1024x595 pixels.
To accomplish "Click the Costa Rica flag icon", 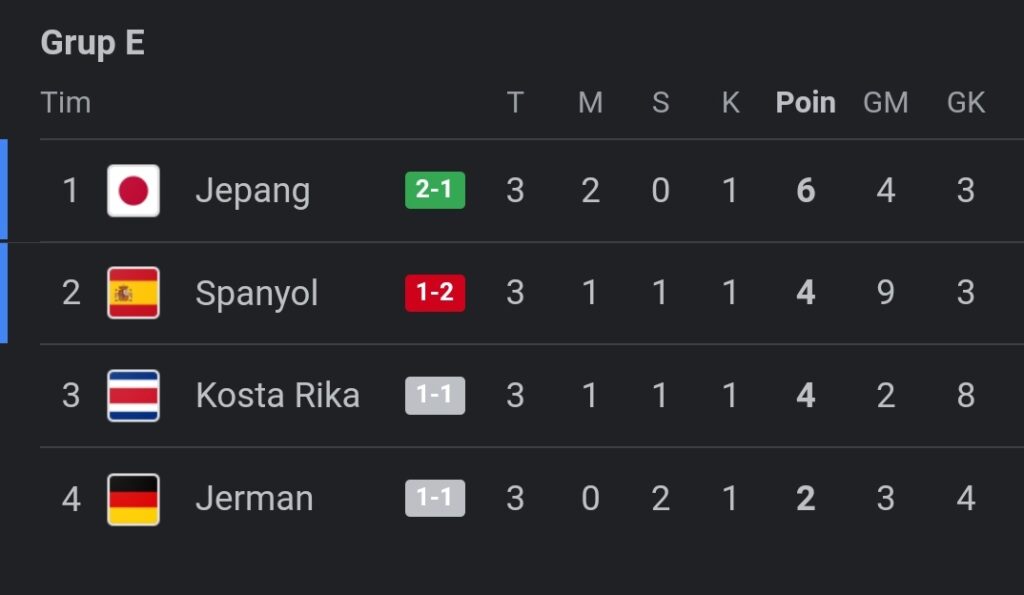I will tap(133, 396).
